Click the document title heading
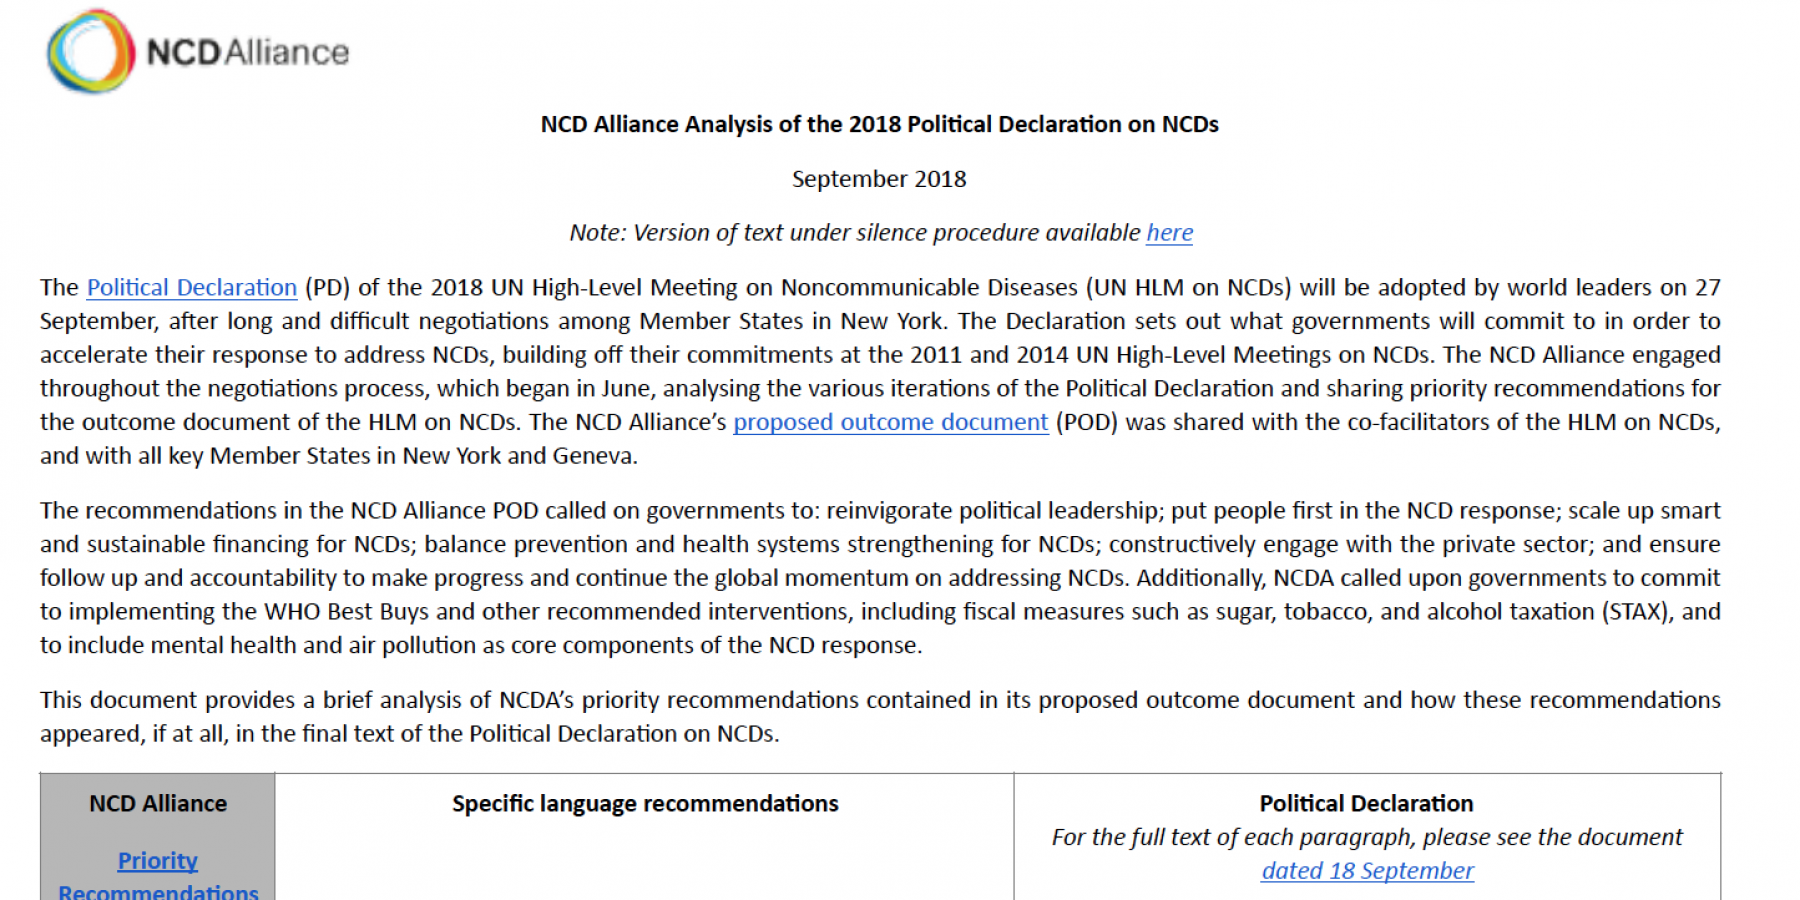This screenshot has height=900, width=1800. (x=879, y=124)
